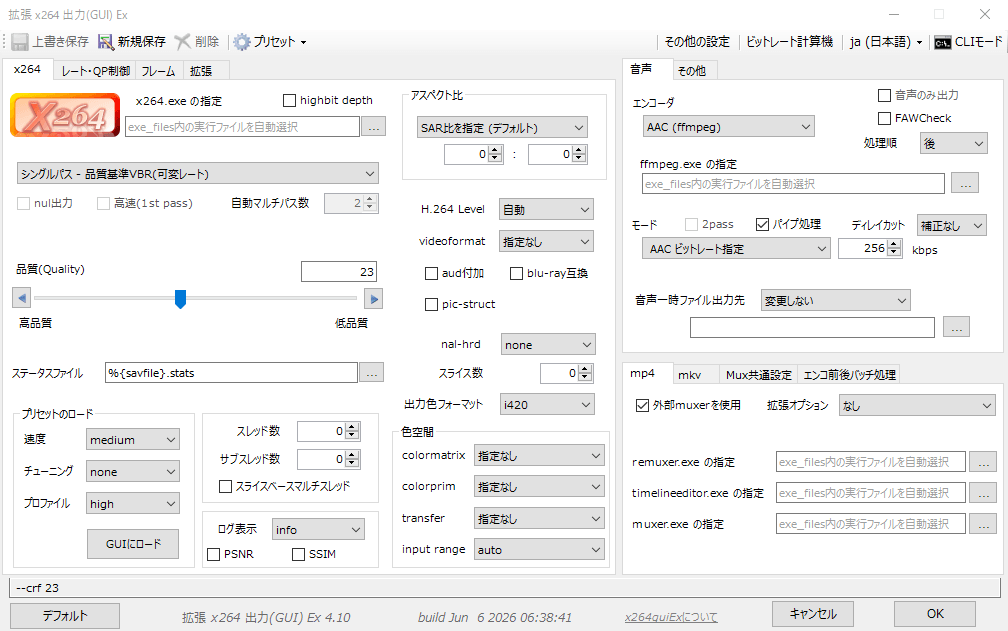Browse for 音声一時ファイル output folder
Screen dimensions: 1008x631
coord(956,327)
